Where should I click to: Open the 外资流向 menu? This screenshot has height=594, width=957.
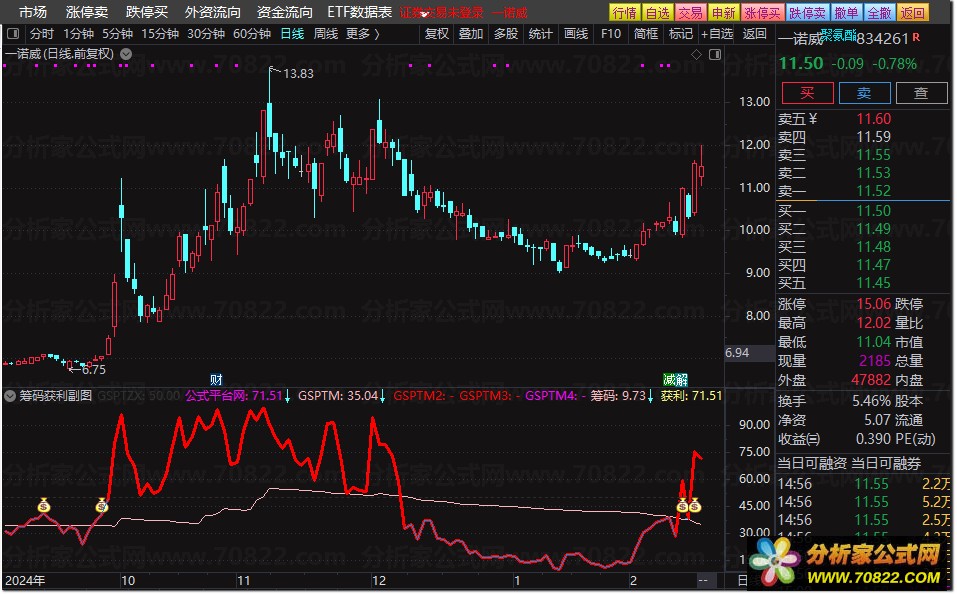click(x=212, y=12)
